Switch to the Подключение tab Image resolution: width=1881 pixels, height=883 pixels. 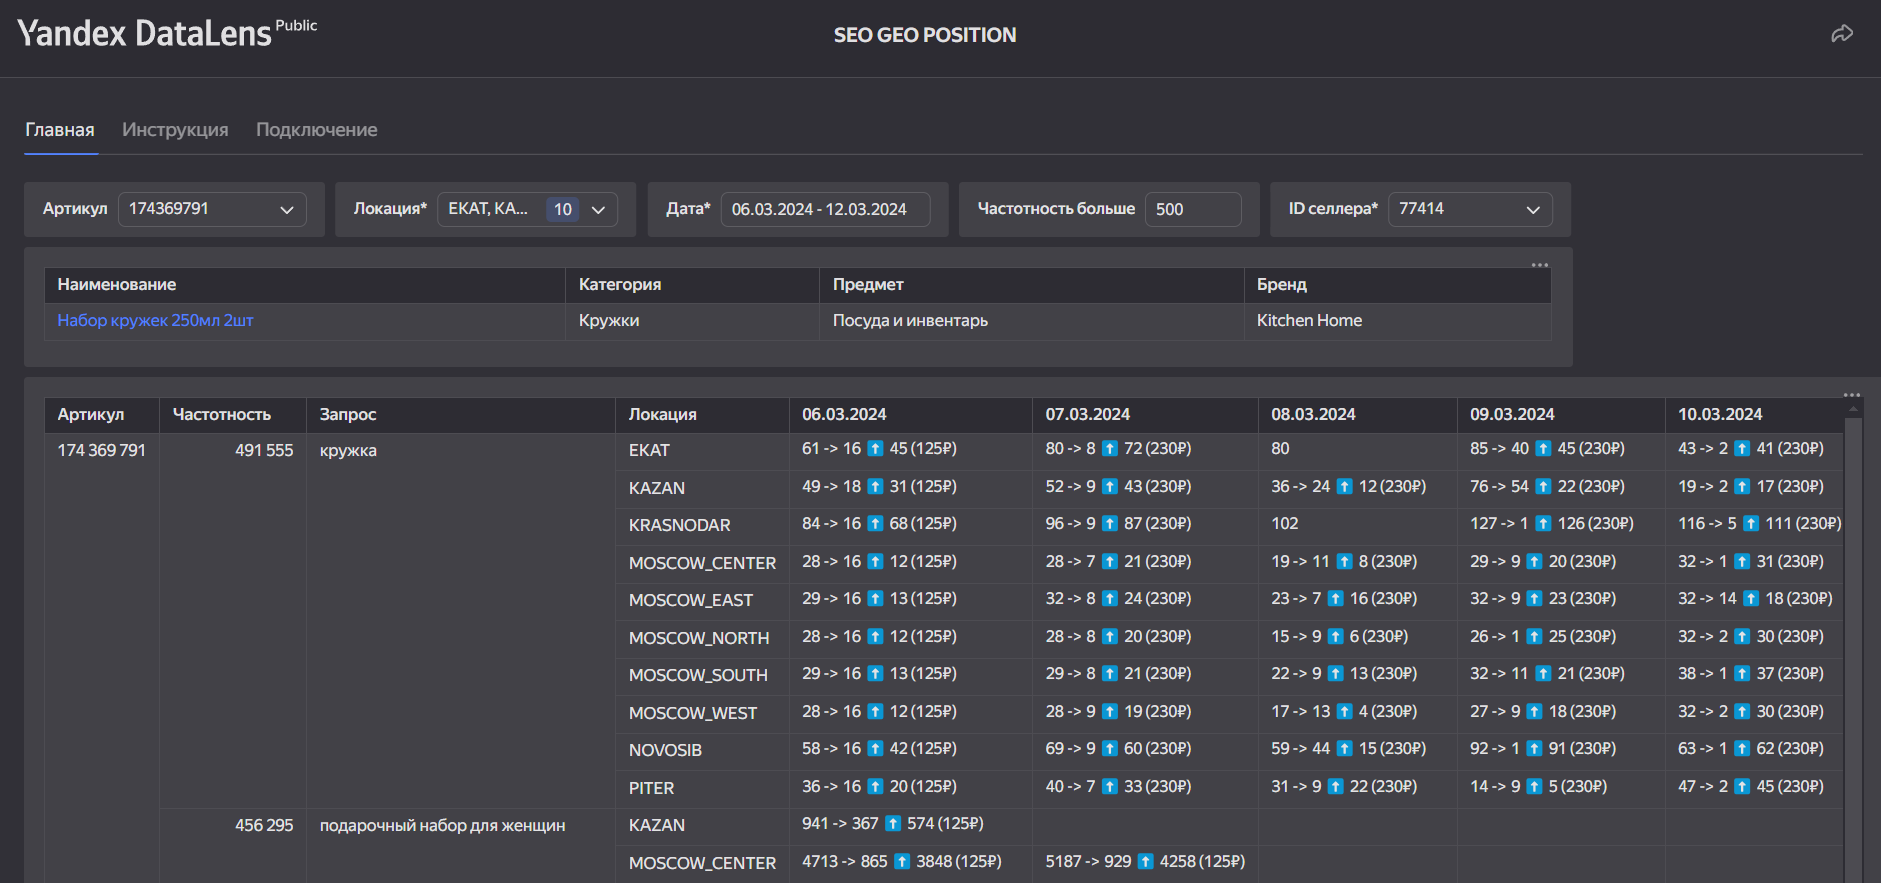[317, 130]
